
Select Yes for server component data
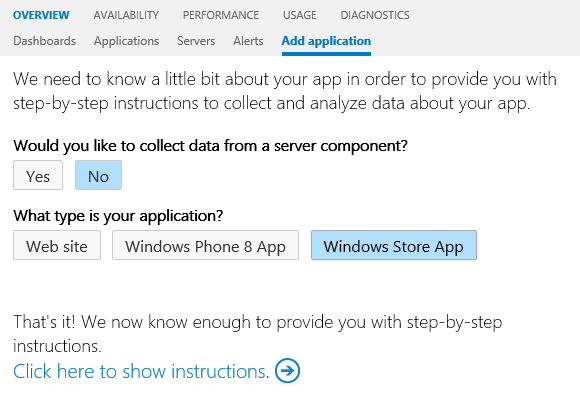[x=38, y=175]
